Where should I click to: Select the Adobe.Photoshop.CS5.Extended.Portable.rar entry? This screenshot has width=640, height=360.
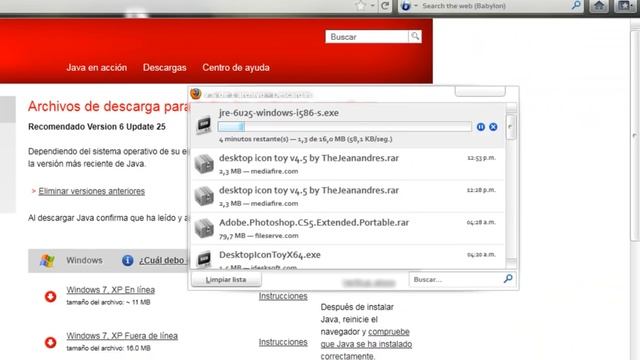coord(314,222)
